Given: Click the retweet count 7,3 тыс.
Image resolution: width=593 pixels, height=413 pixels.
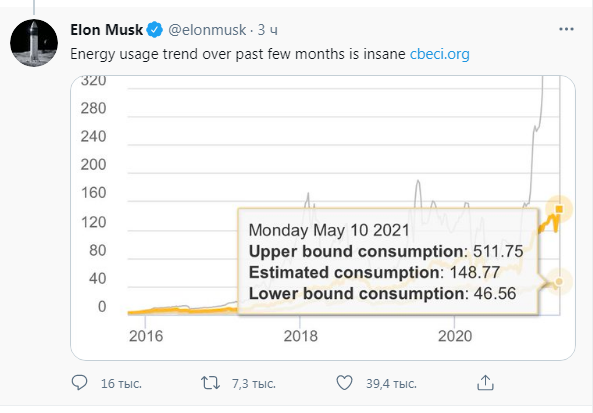Looking at the screenshot, I should click(254, 384).
